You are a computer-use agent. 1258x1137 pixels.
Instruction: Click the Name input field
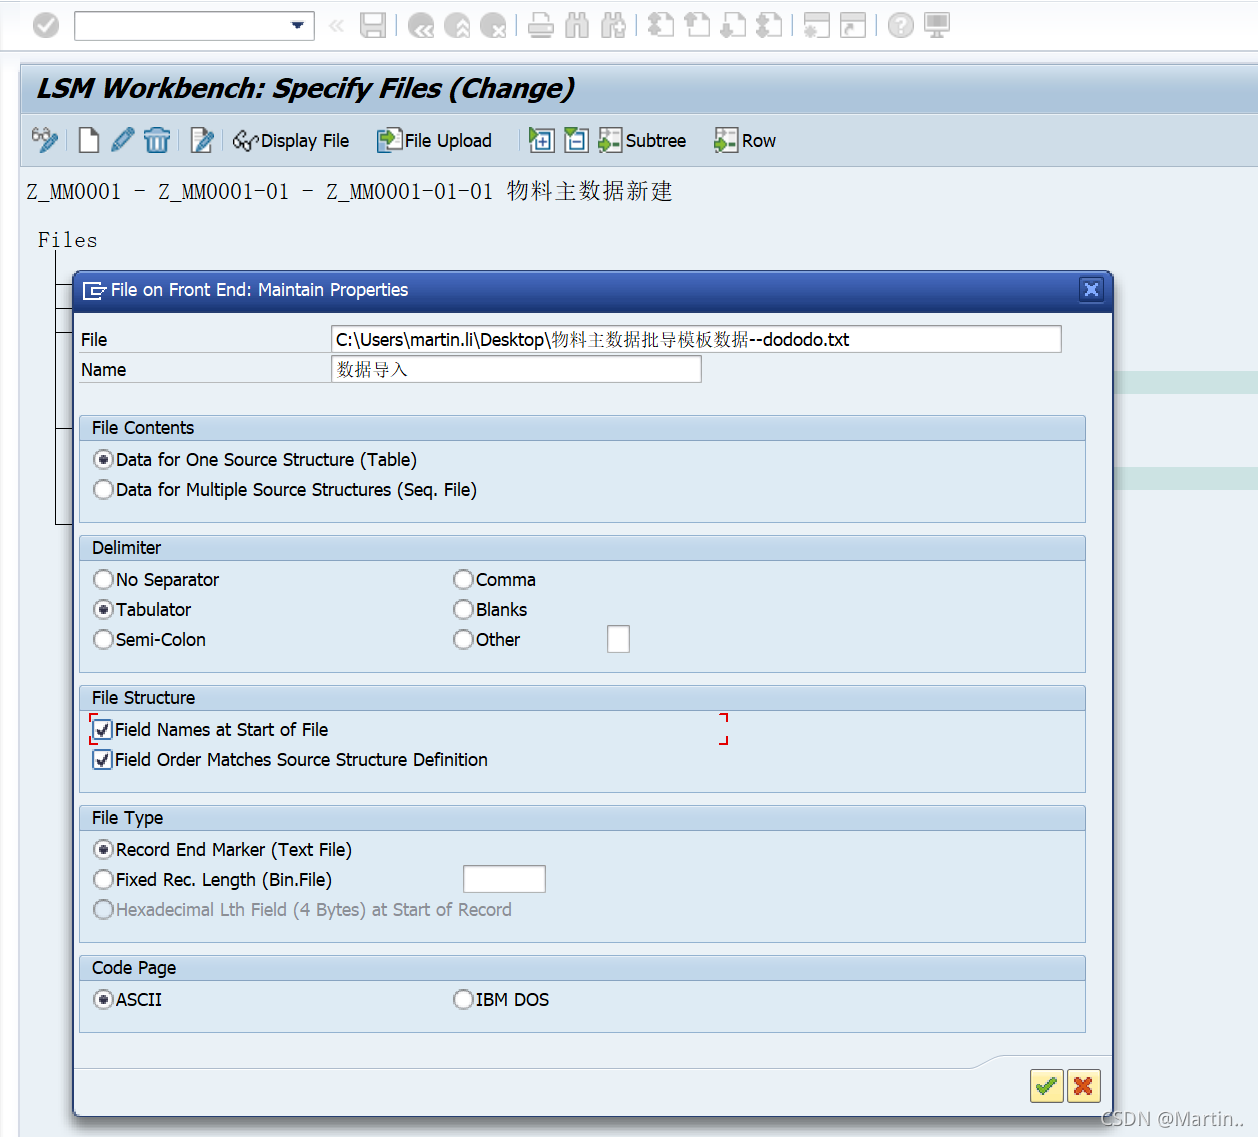[516, 369]
